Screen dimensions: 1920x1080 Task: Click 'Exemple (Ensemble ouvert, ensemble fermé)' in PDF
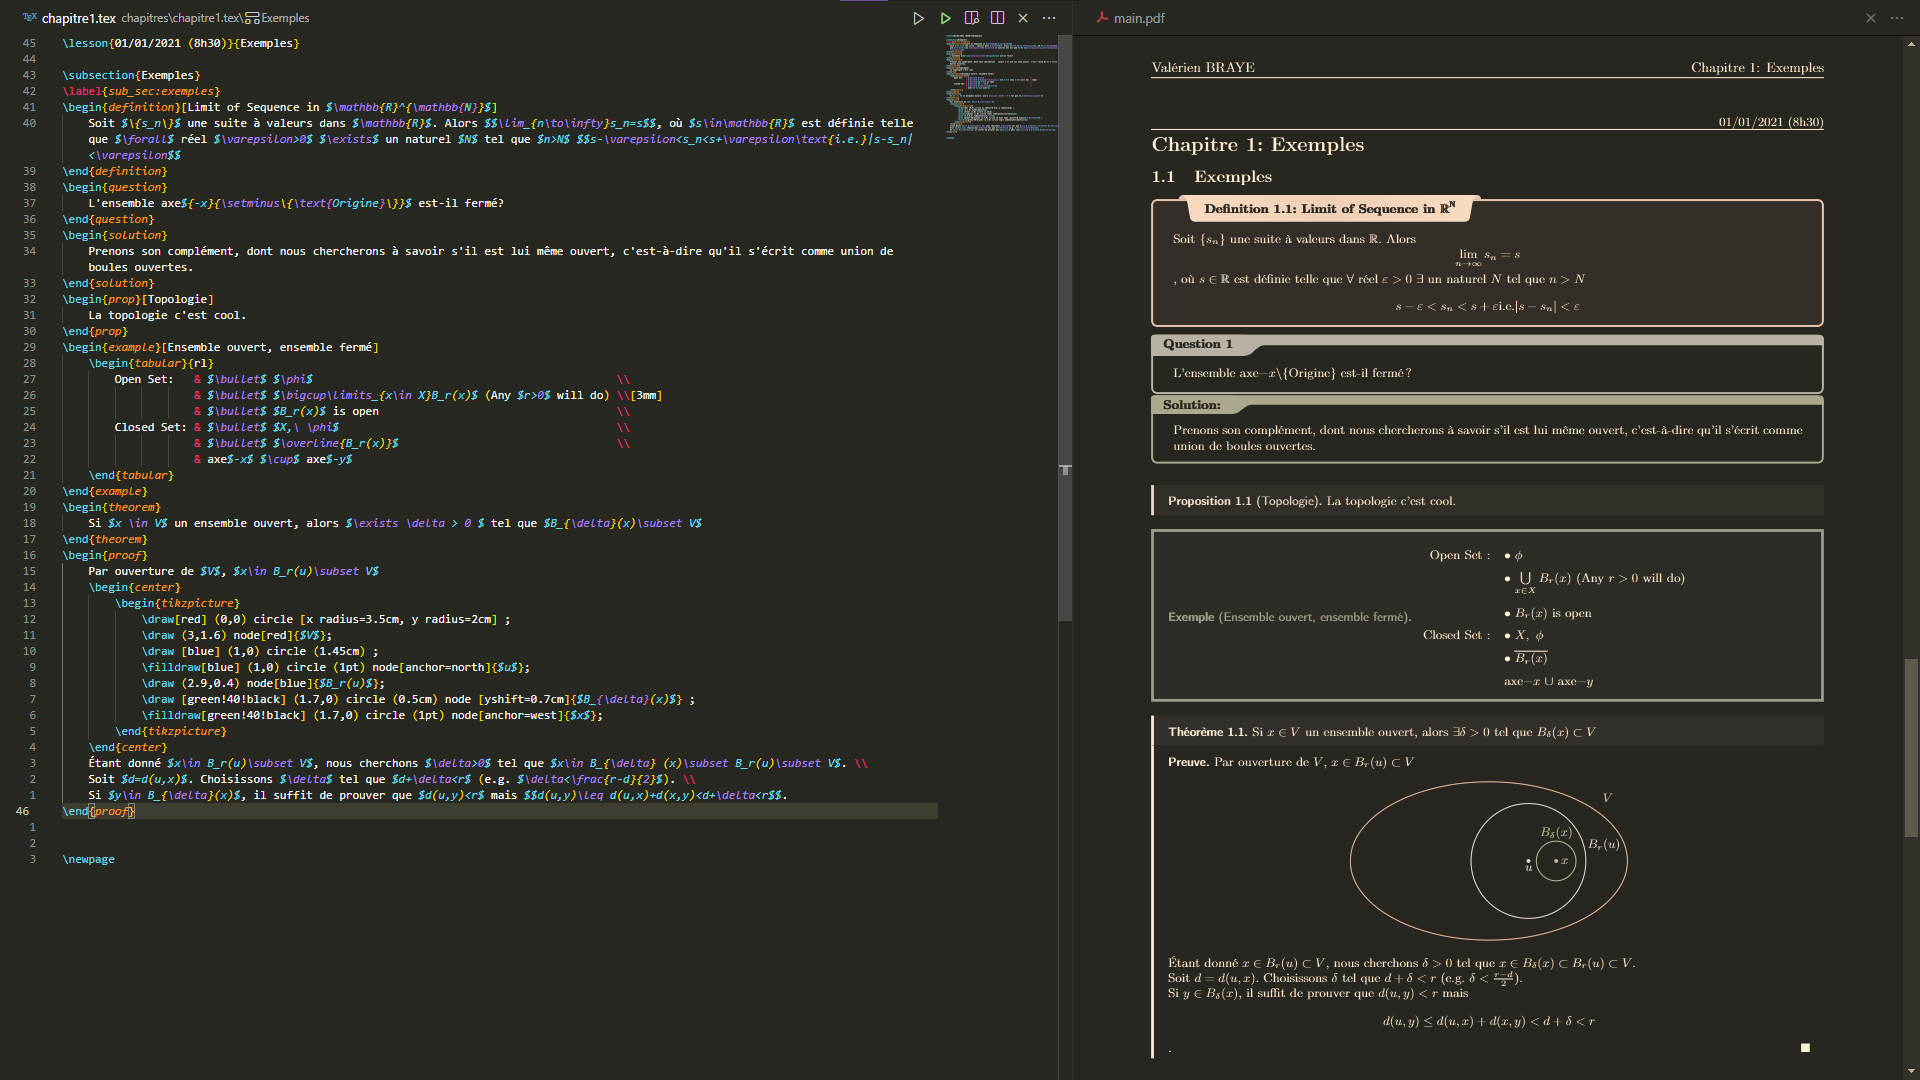1289,617
